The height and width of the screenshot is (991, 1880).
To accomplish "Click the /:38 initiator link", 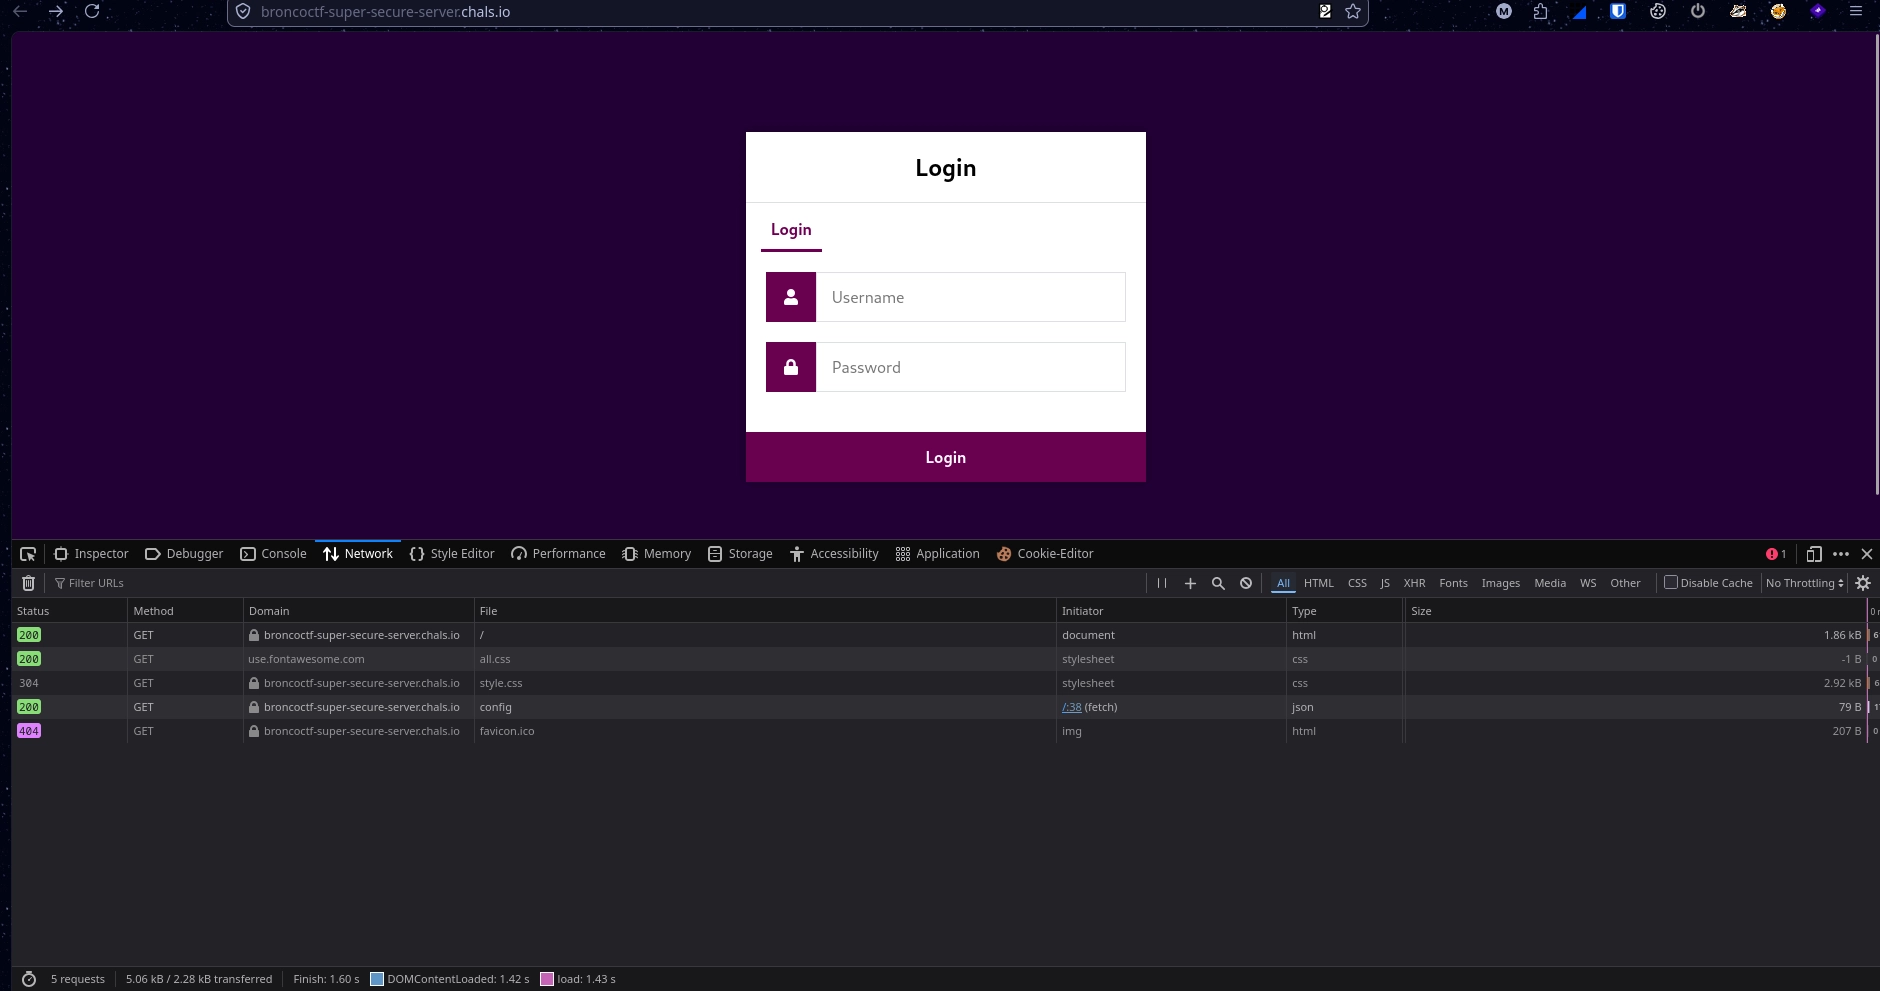I will [1071, 707].
